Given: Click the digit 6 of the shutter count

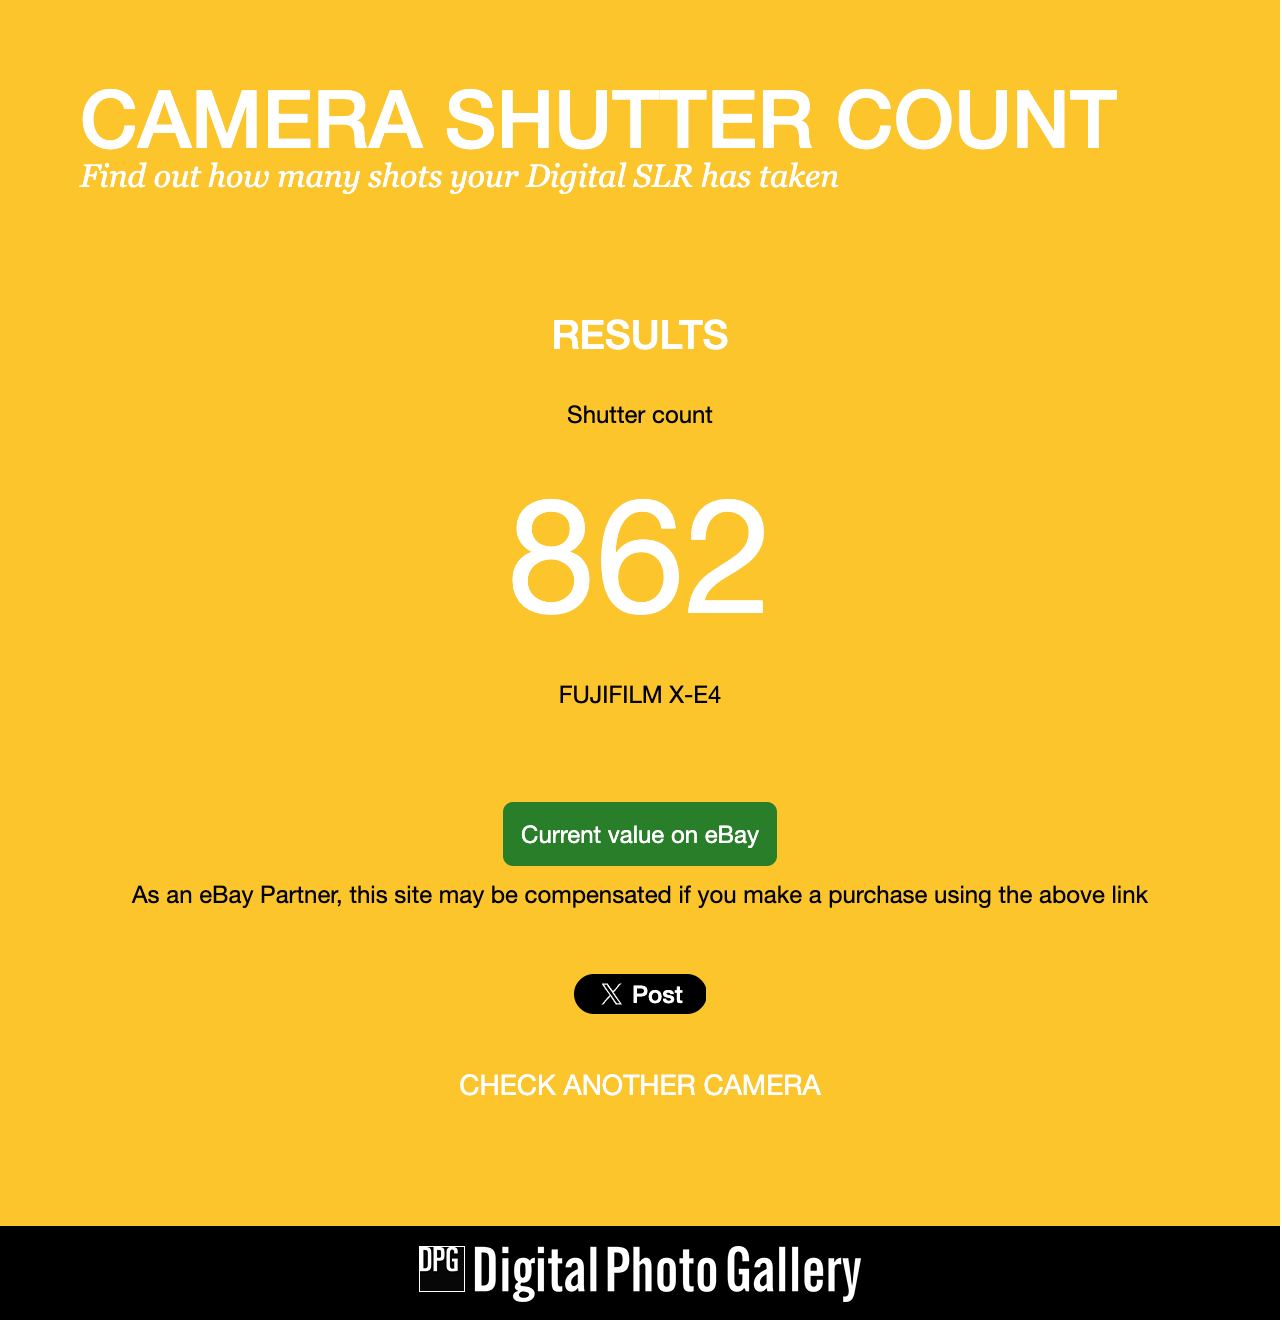Looking at the screenshot, I should (639, 556).
